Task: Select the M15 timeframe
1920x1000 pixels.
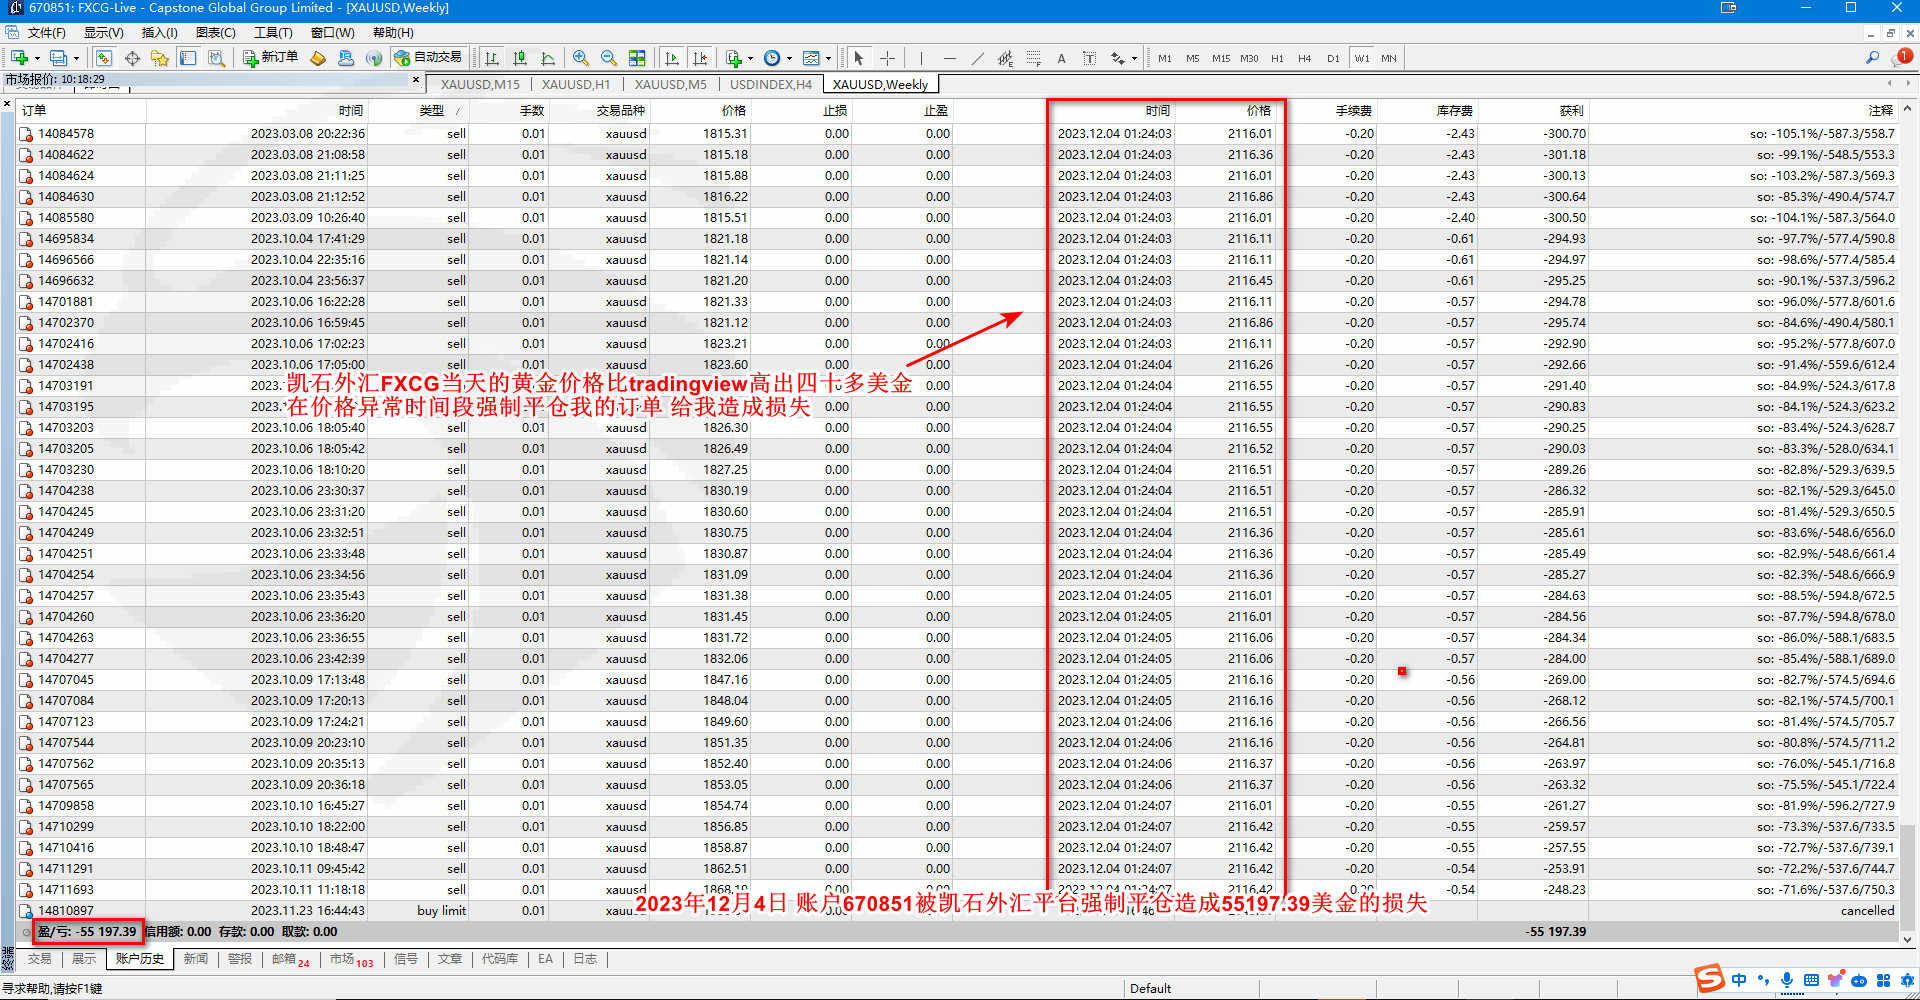Action: click(x=1221, y=58)
